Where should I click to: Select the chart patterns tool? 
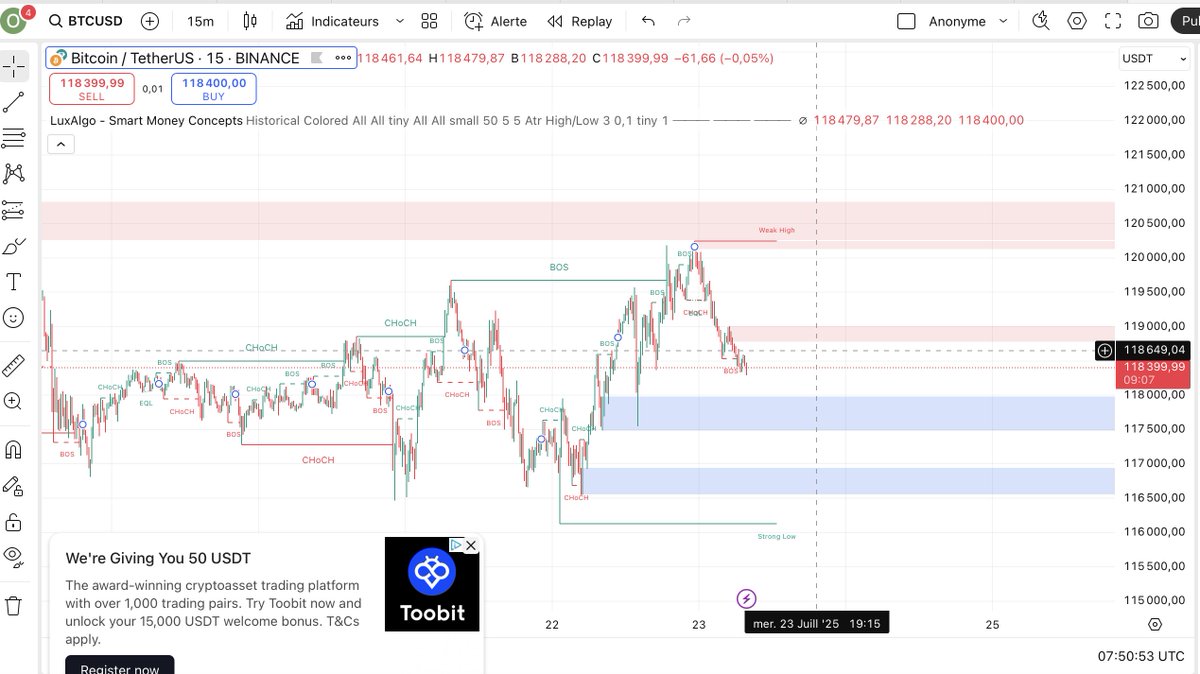tap(14, 173)
